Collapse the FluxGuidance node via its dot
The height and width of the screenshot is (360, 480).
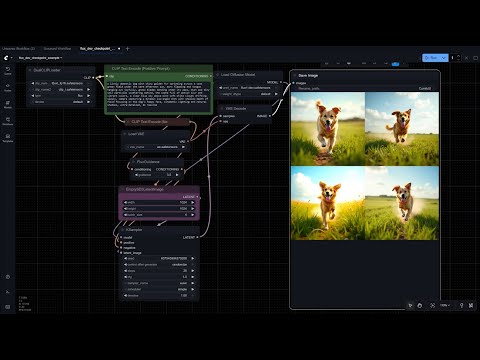(133, 162)
